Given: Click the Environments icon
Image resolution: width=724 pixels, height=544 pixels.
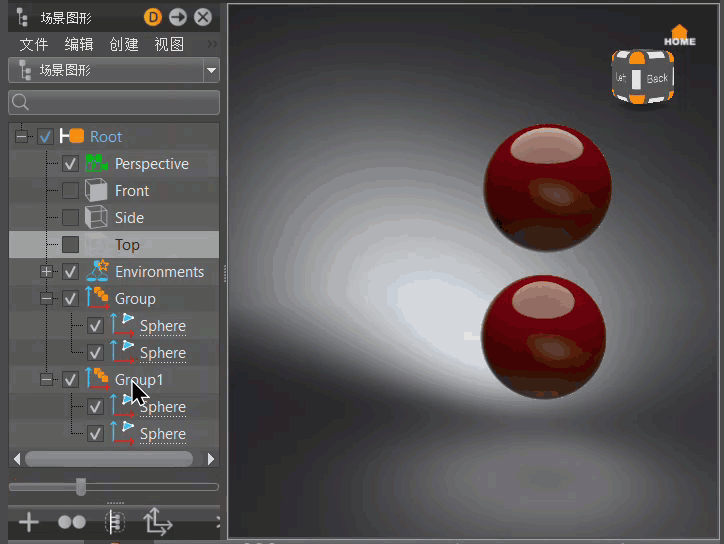Looking at the screenshot, I should (x=97, y=271).
